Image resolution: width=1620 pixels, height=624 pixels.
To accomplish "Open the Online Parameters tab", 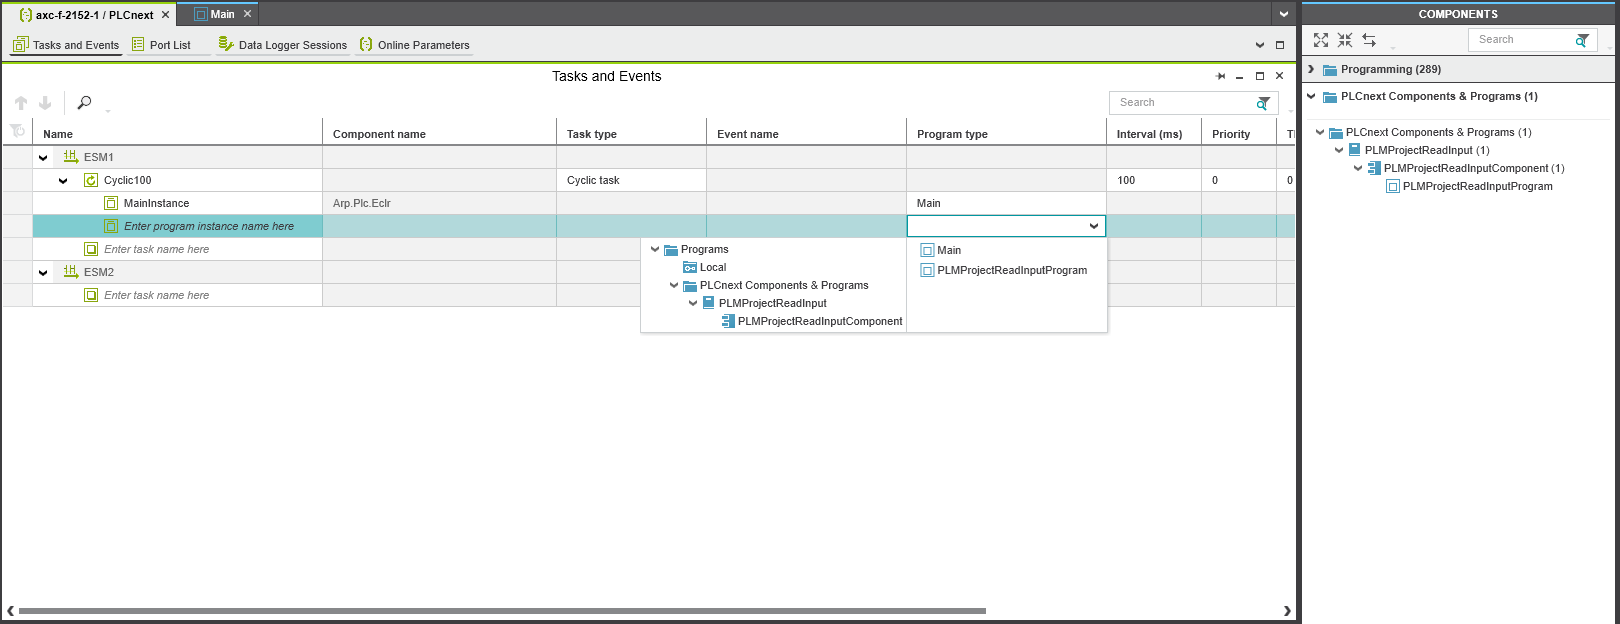I will (414, 45).
